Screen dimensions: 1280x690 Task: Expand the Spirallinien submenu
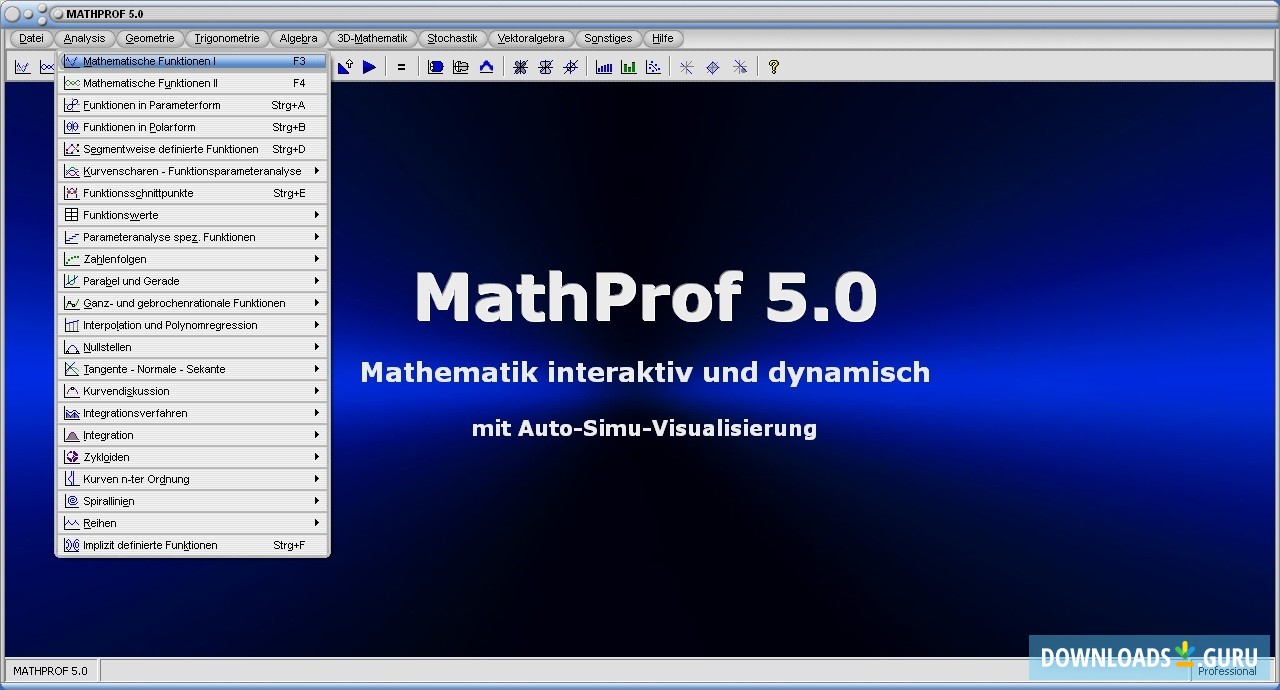(x=318, y=500)
